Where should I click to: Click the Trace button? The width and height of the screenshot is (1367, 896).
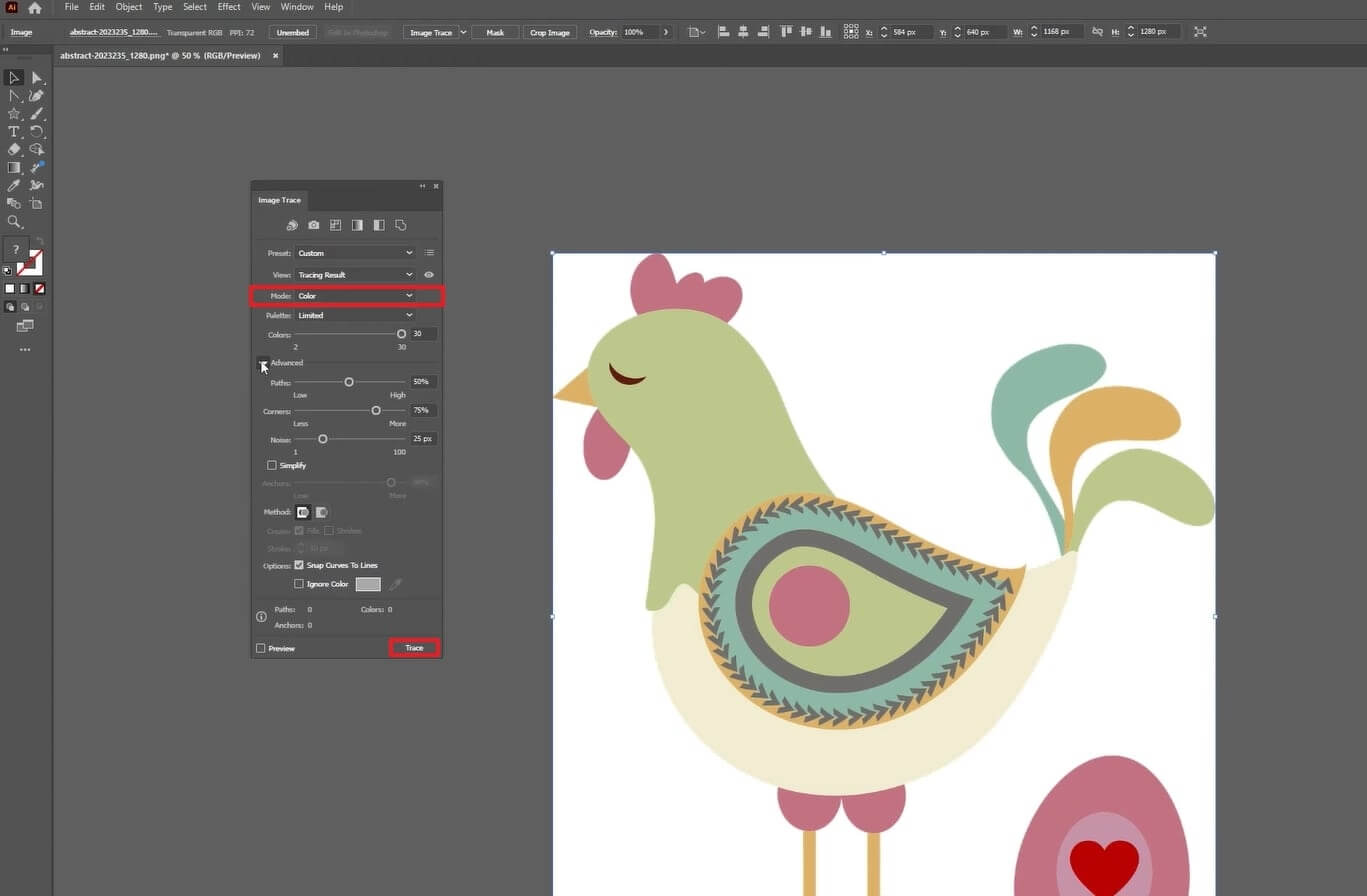[414, 648]
